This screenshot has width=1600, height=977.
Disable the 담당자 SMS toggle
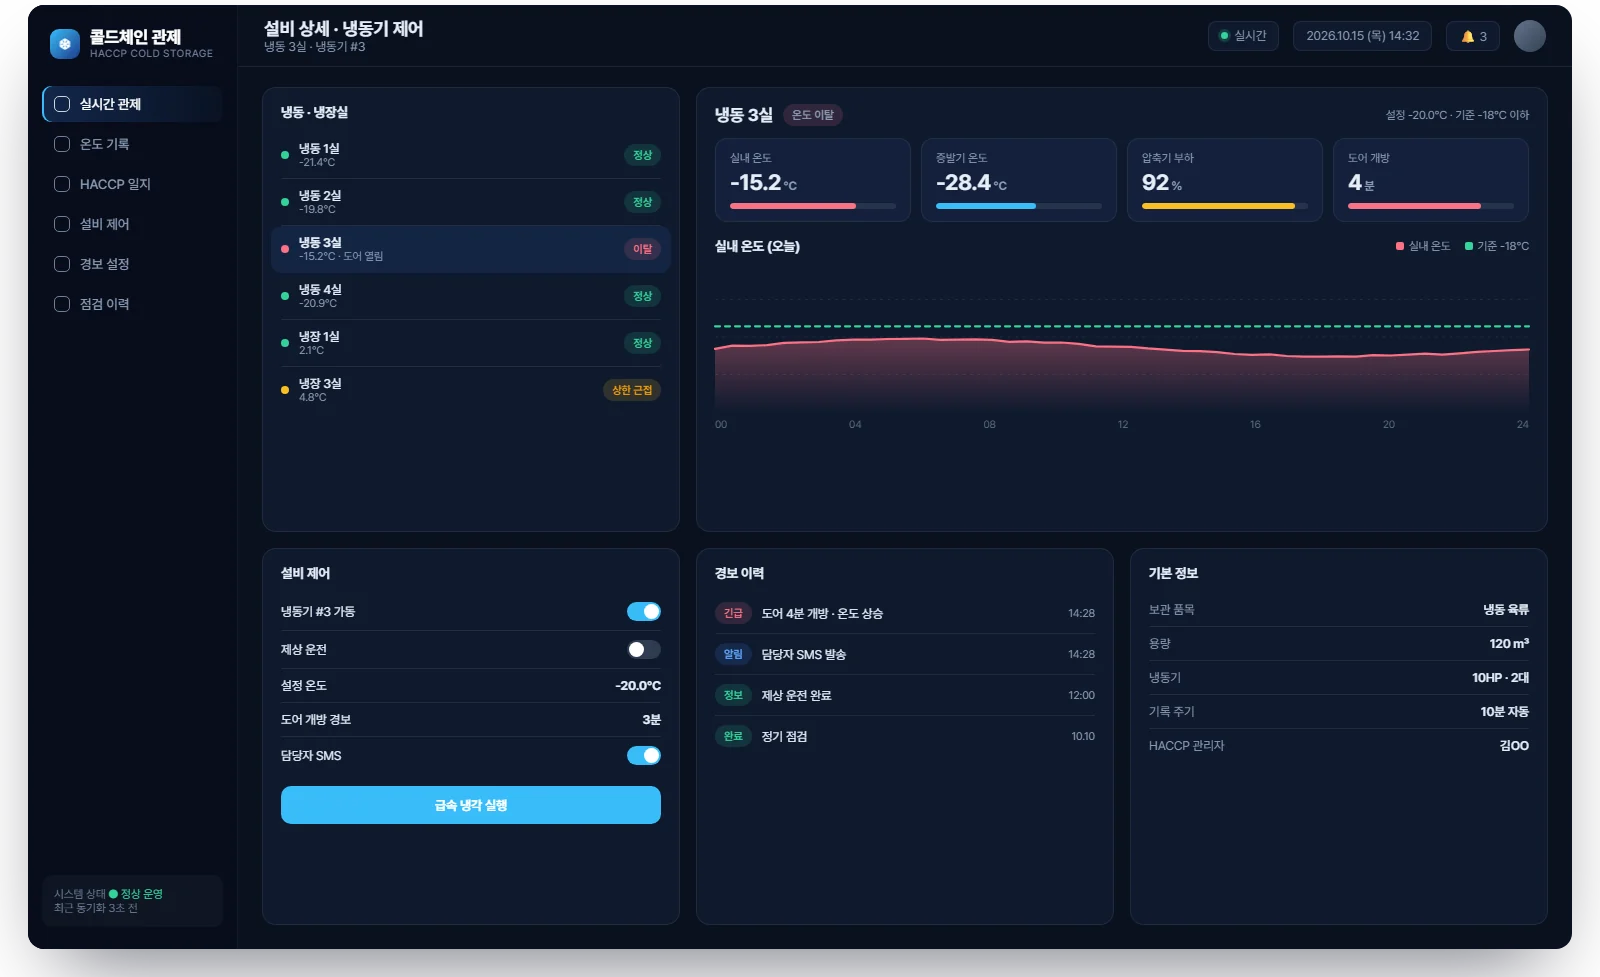point(644,756)
